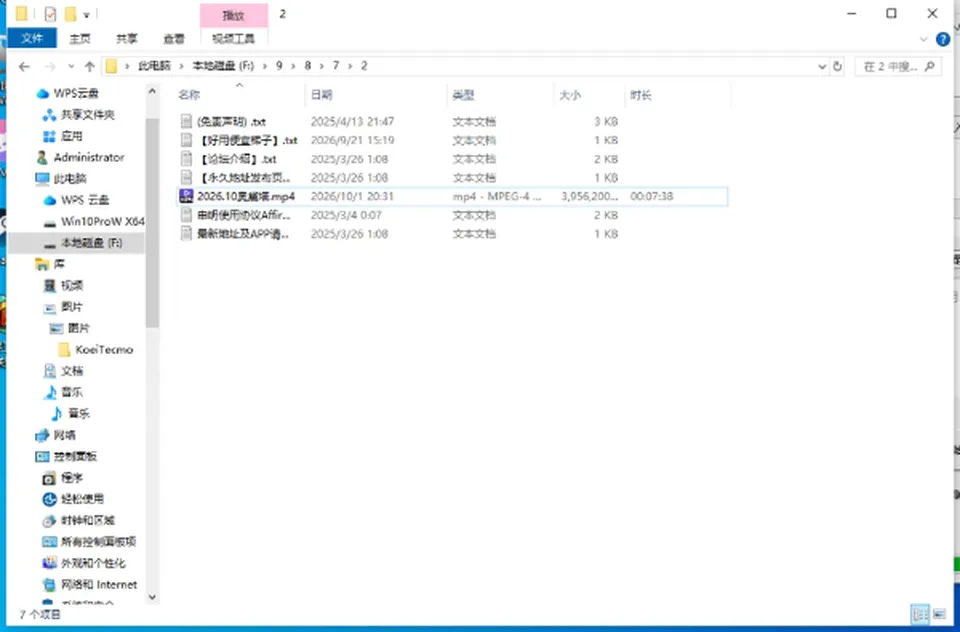Click the navigation pane scrollbar down arrow
Screen dimensions: 960x632
pos(152,597)
